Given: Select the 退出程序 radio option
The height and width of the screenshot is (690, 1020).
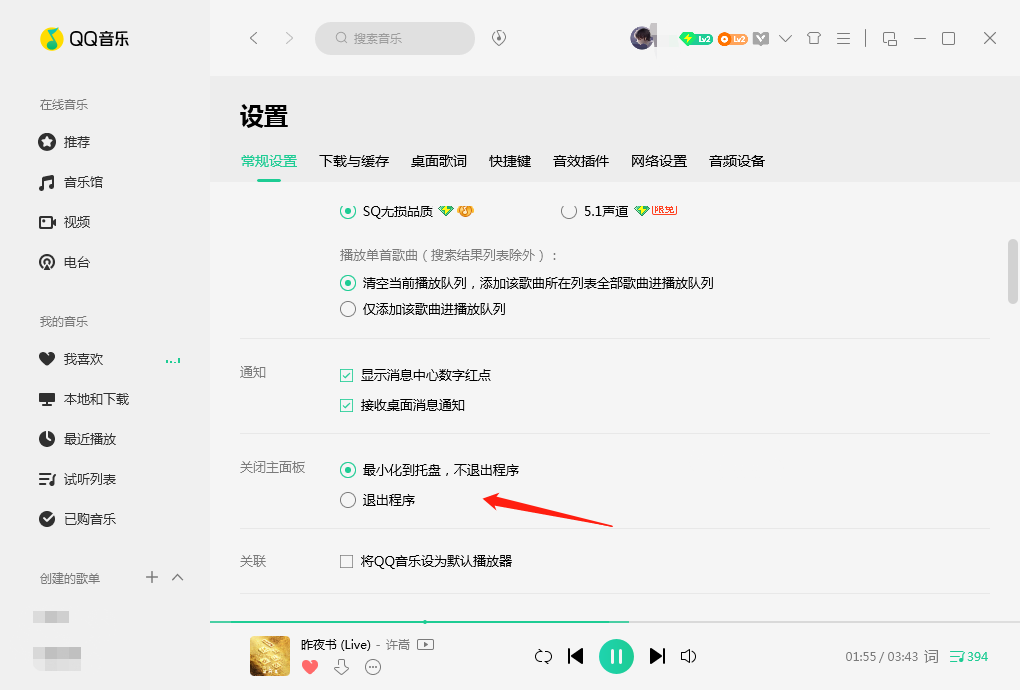Looking at the screenshot, I should click(348, 500).
